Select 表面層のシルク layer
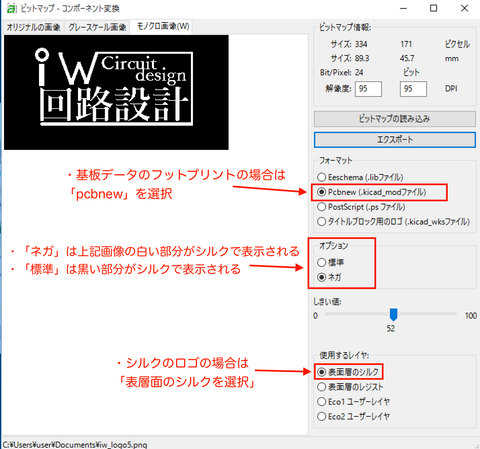The height and width of the screenshot is (449, 480). coord(348,372)
